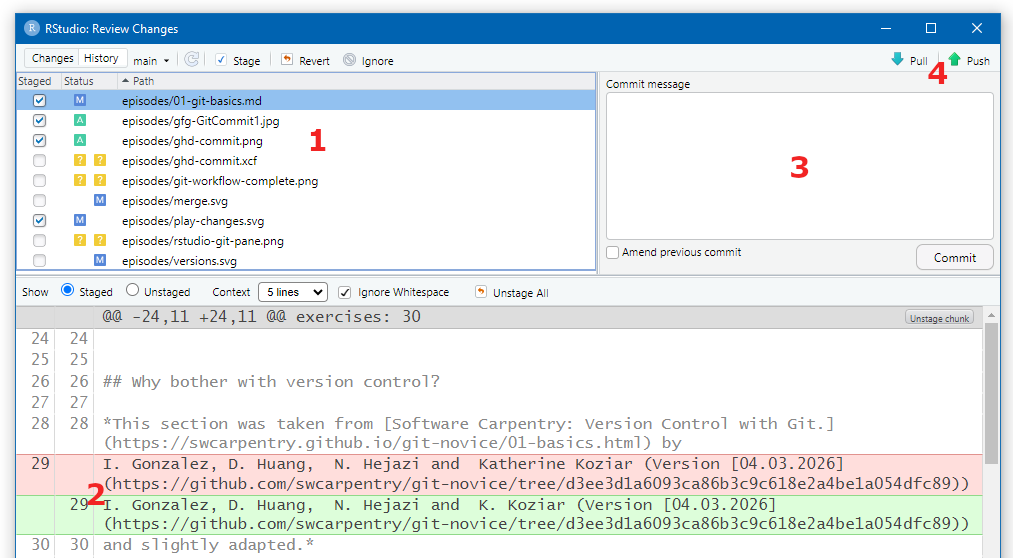Select file row episodes/rstudio-git-pane.png
This screenshot has height=558, width=1013.
pyautogui.click(x=306, y=241)
